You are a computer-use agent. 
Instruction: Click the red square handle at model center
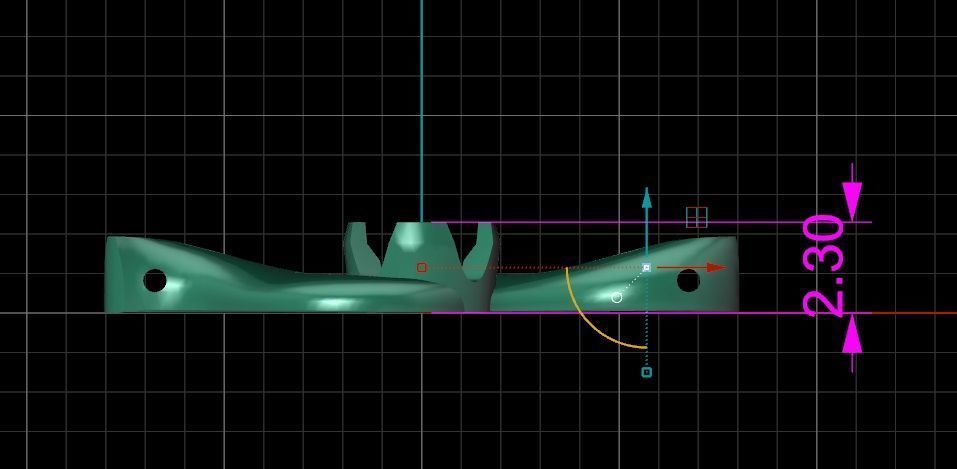[421, 267]
